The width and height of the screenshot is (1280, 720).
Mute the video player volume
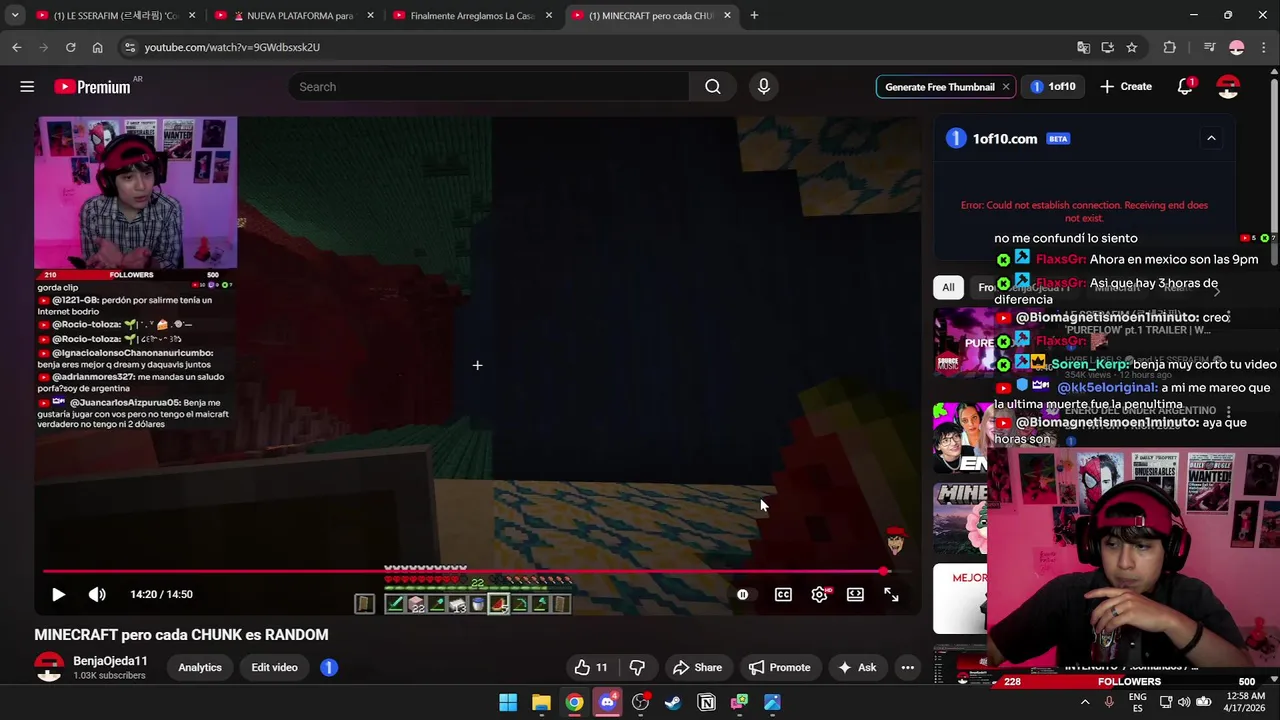pos(97,594)
